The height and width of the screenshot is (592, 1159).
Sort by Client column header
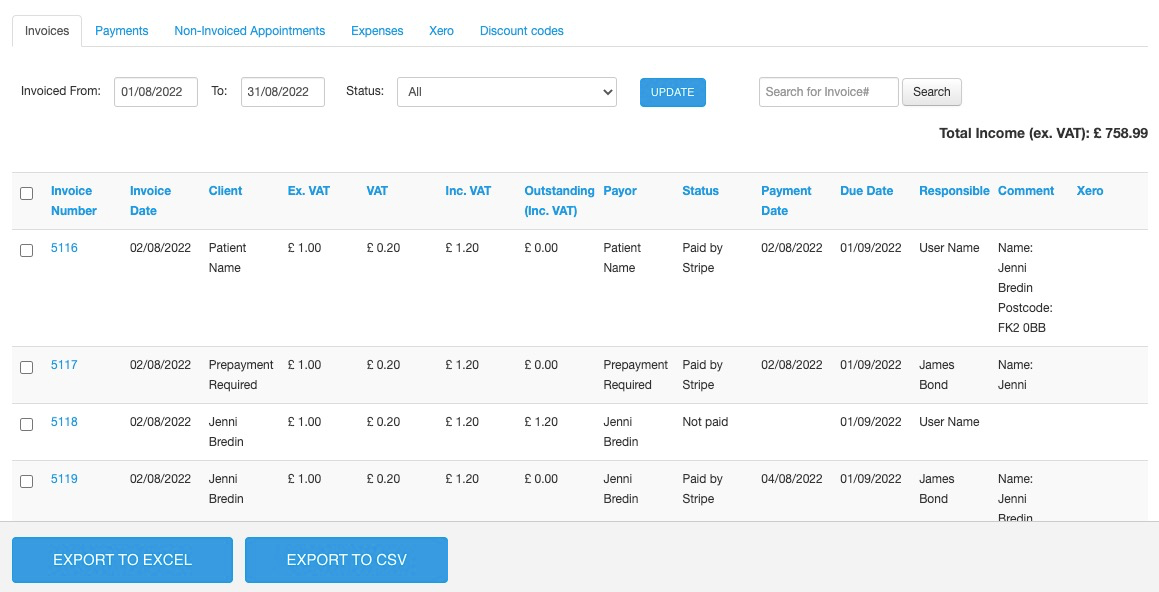[225, 191]
